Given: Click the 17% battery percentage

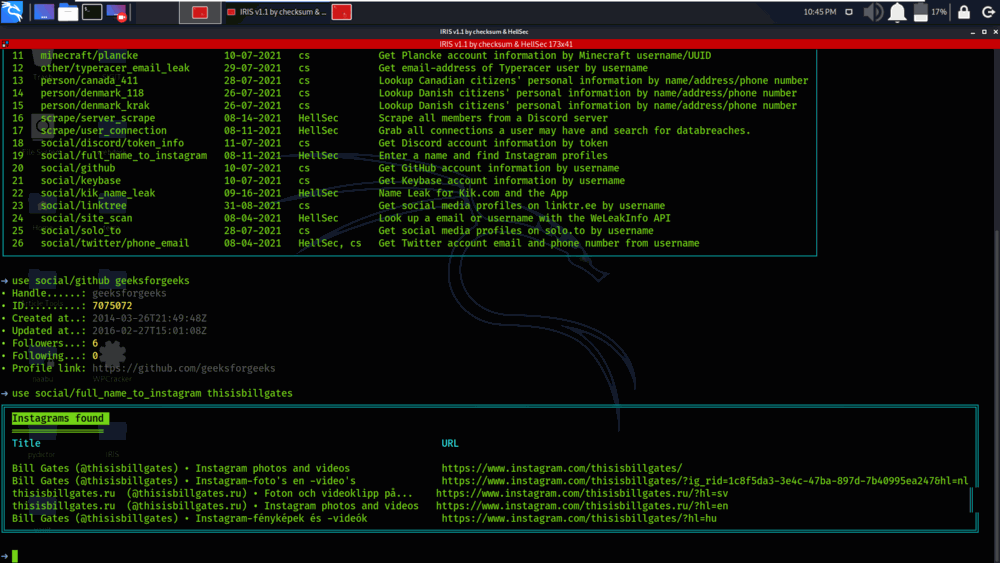Looking at the screenshot, I should (939, 12).
